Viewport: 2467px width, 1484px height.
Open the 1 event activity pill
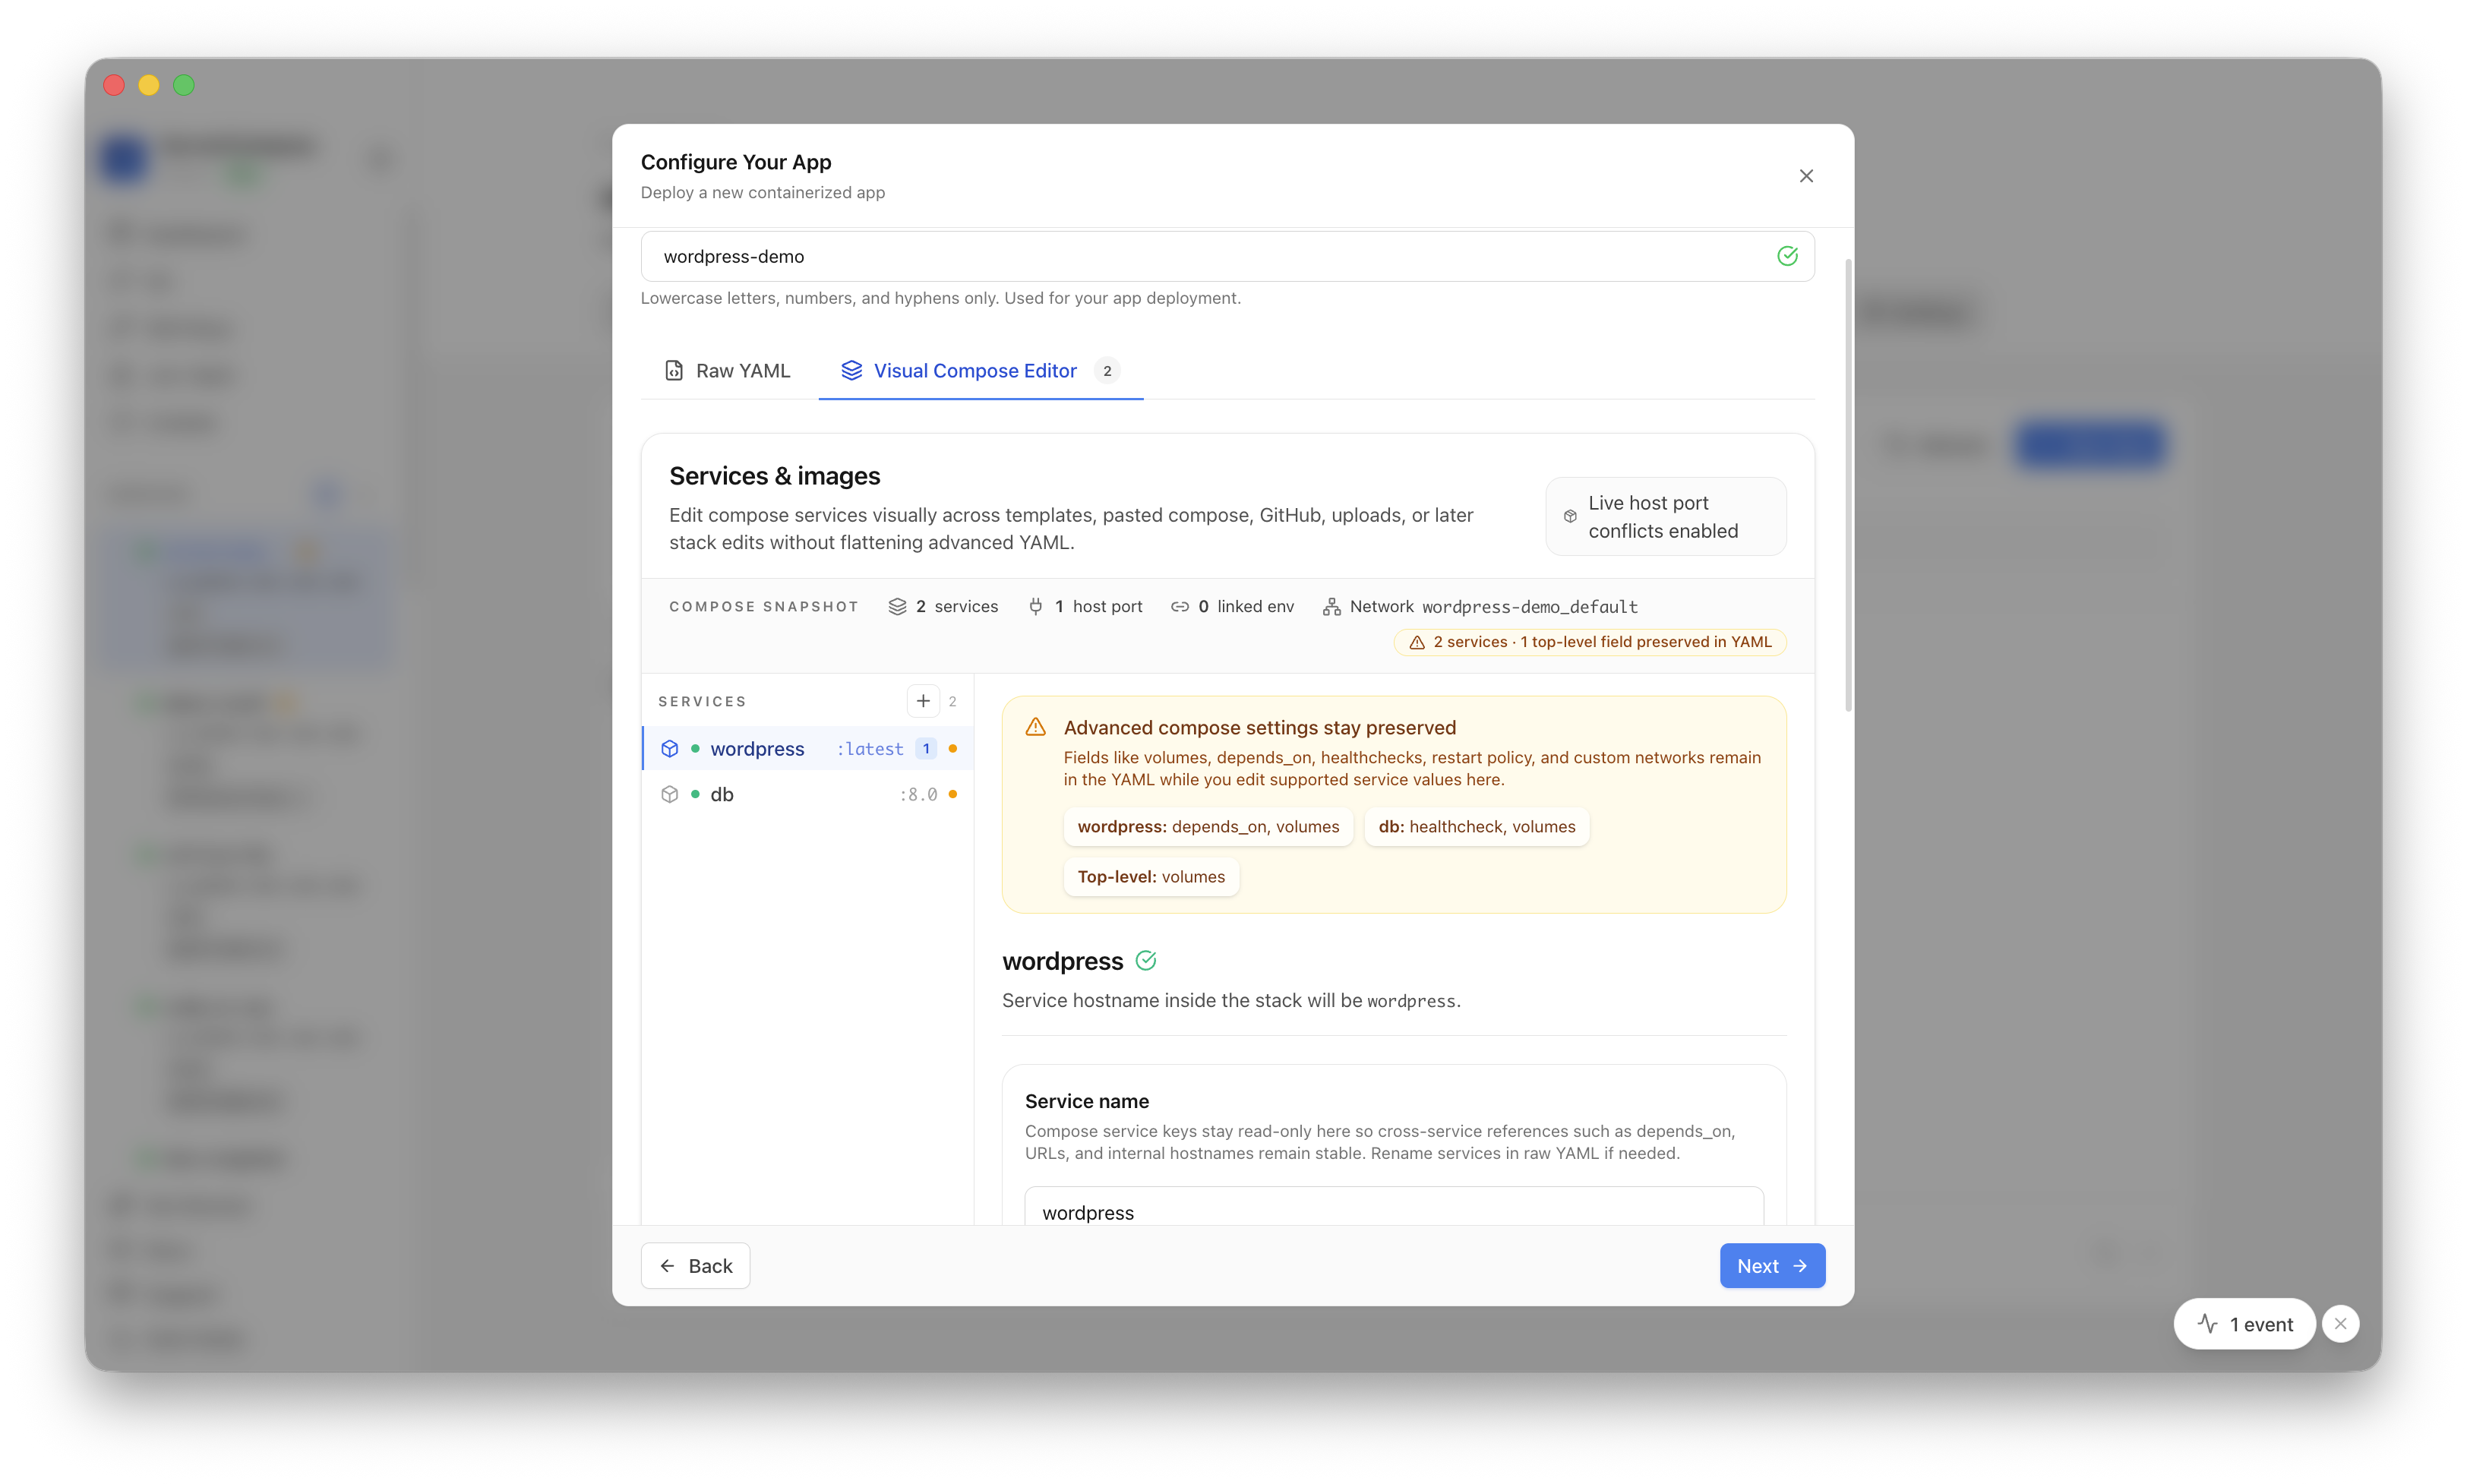[2244, 1324]
